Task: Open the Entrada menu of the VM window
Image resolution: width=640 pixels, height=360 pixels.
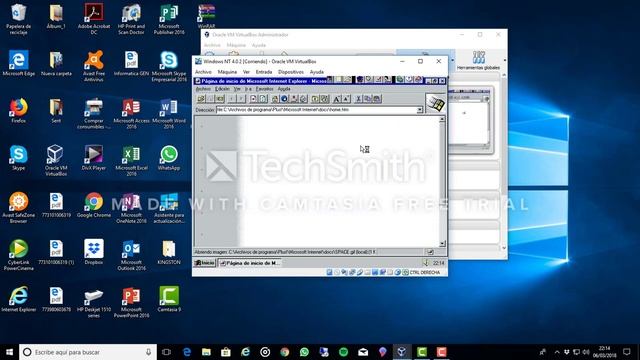Action: [264, 72]
